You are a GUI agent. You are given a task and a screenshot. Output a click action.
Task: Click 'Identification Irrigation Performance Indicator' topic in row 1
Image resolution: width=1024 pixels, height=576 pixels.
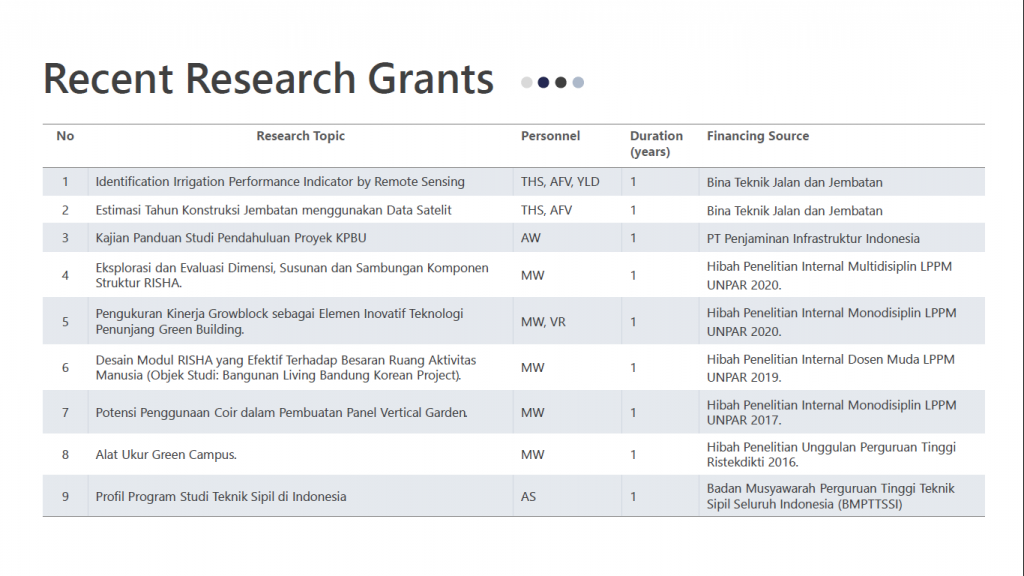click(279, 182)
